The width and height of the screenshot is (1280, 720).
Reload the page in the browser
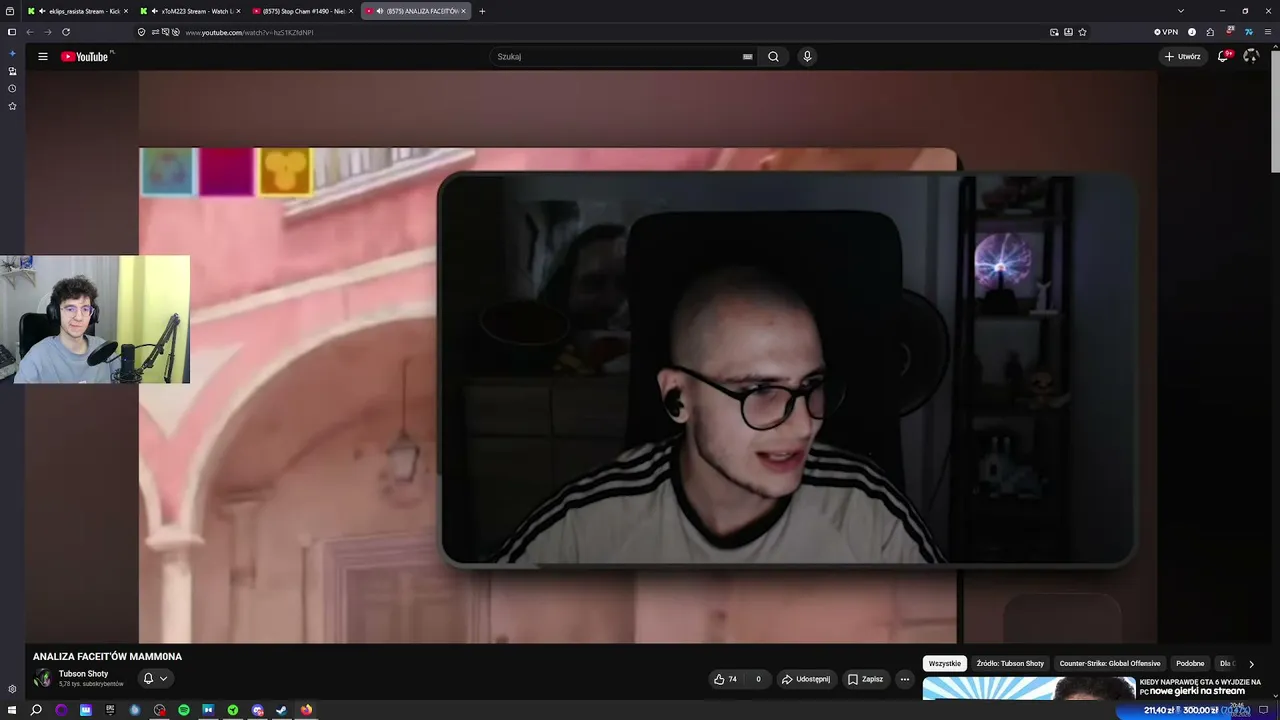coord(66,32)
